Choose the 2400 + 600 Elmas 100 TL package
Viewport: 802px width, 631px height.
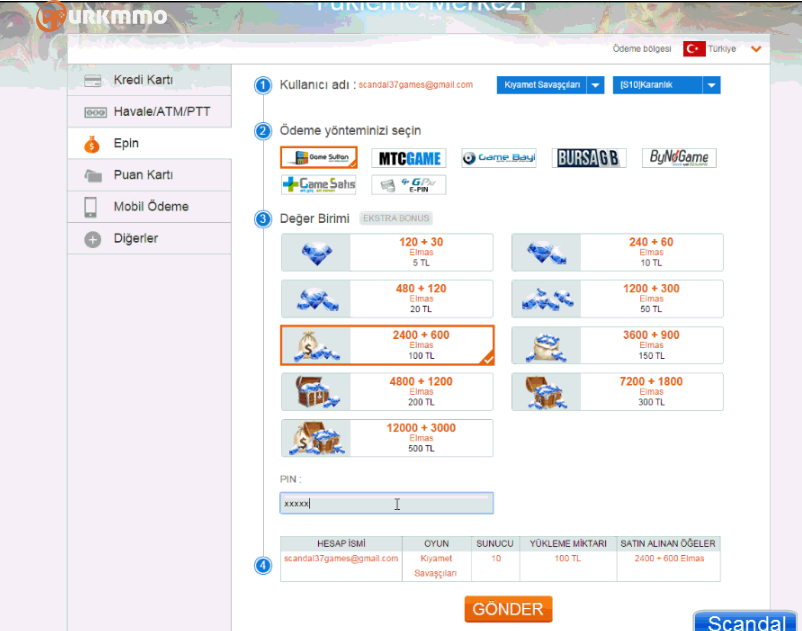click(387, 345)
